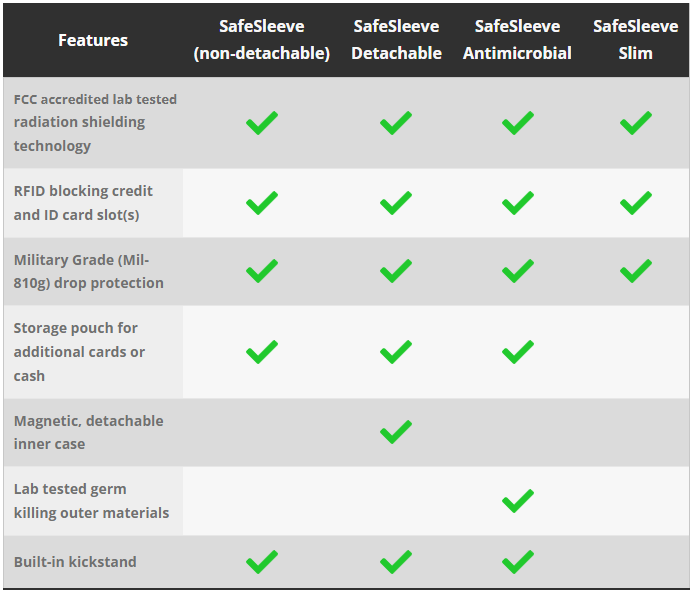
Task: Click the germ killing outer materials checkmark
Action: tap(518, 501)
